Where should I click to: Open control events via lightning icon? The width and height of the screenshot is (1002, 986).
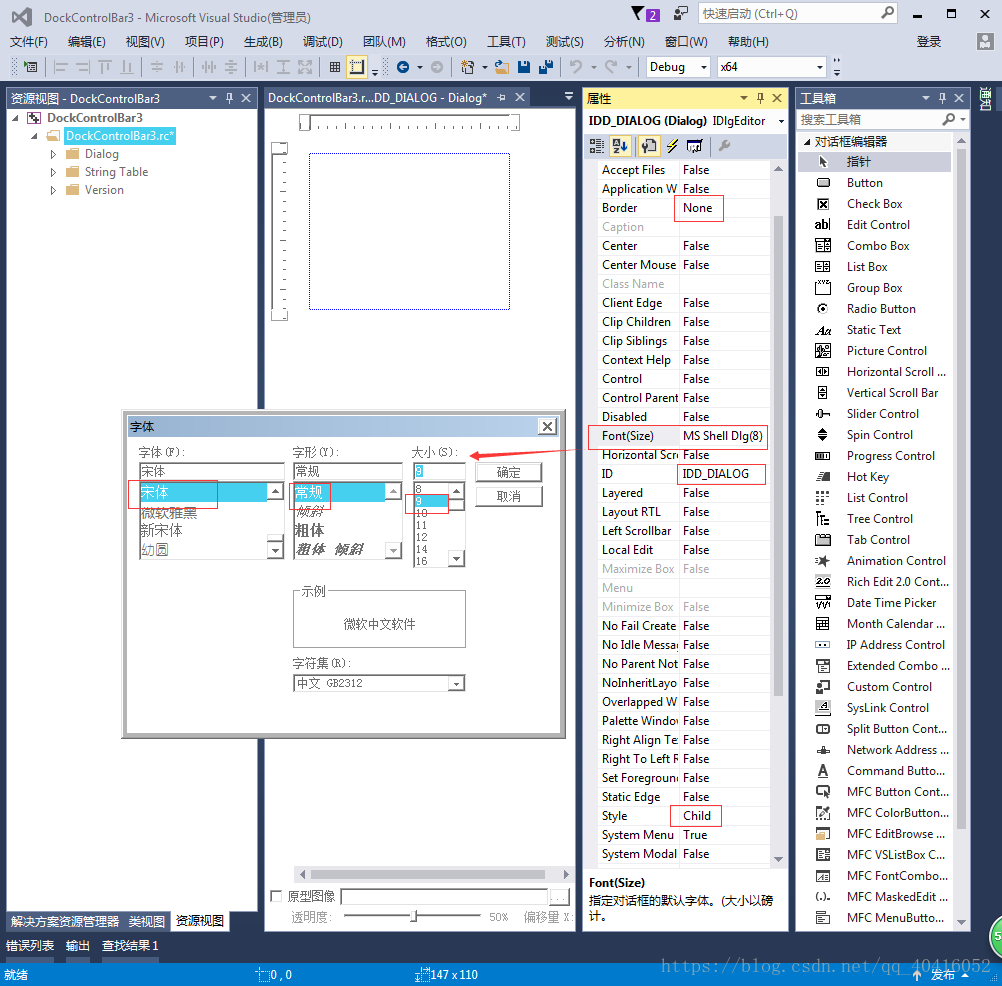[x=672, y=146]
